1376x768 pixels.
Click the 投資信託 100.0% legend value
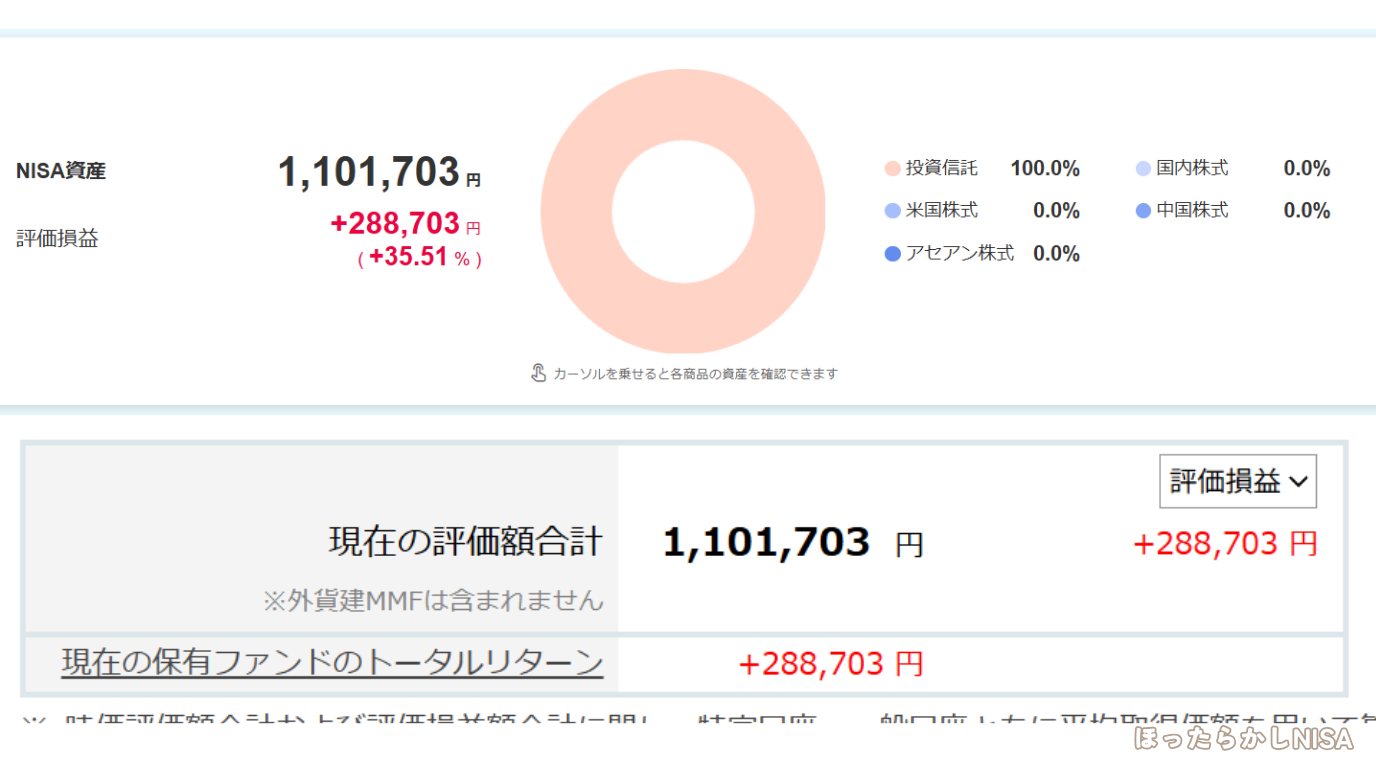pos(1045,169)
